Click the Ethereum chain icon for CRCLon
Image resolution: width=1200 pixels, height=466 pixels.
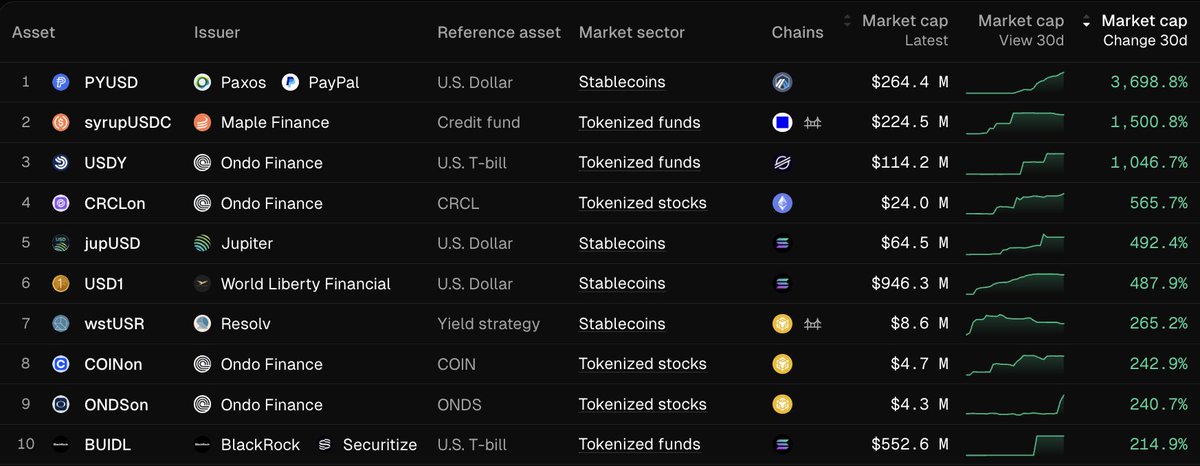tap(782, 203)
